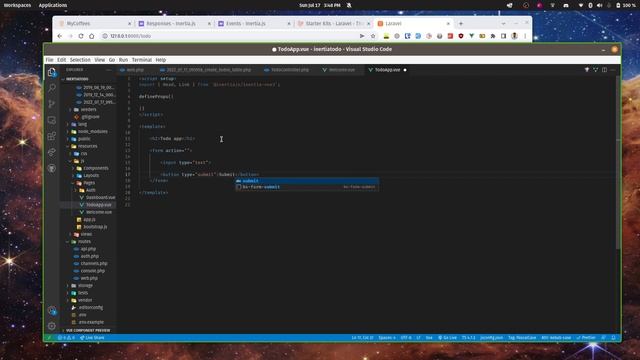Open .editorconfig file in explorer
Screen dimensions: 640x360
tap(91, 308)
